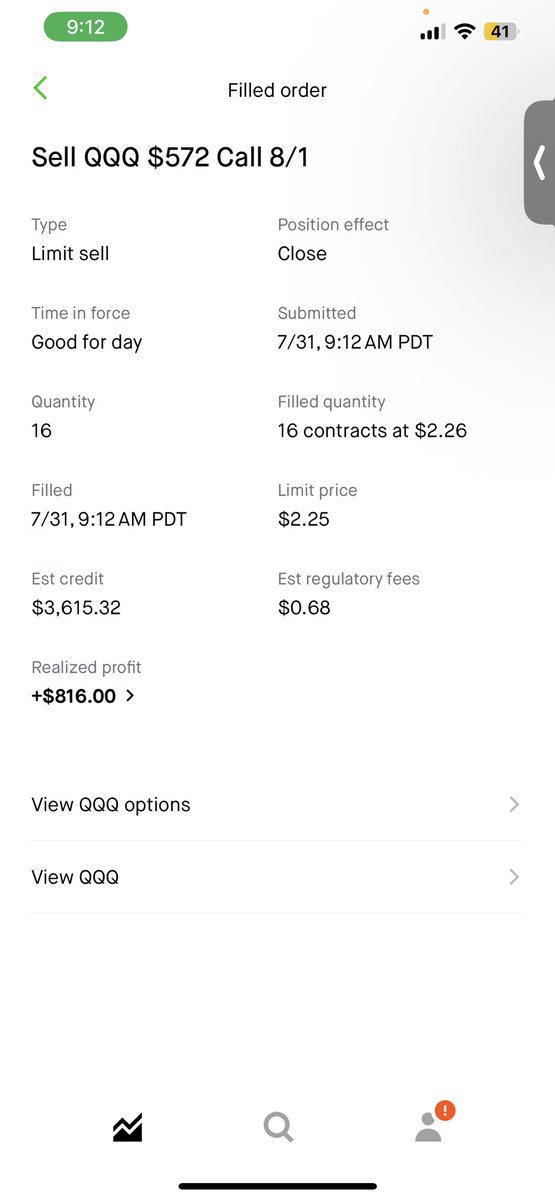Open View QQQ options row

277,805
